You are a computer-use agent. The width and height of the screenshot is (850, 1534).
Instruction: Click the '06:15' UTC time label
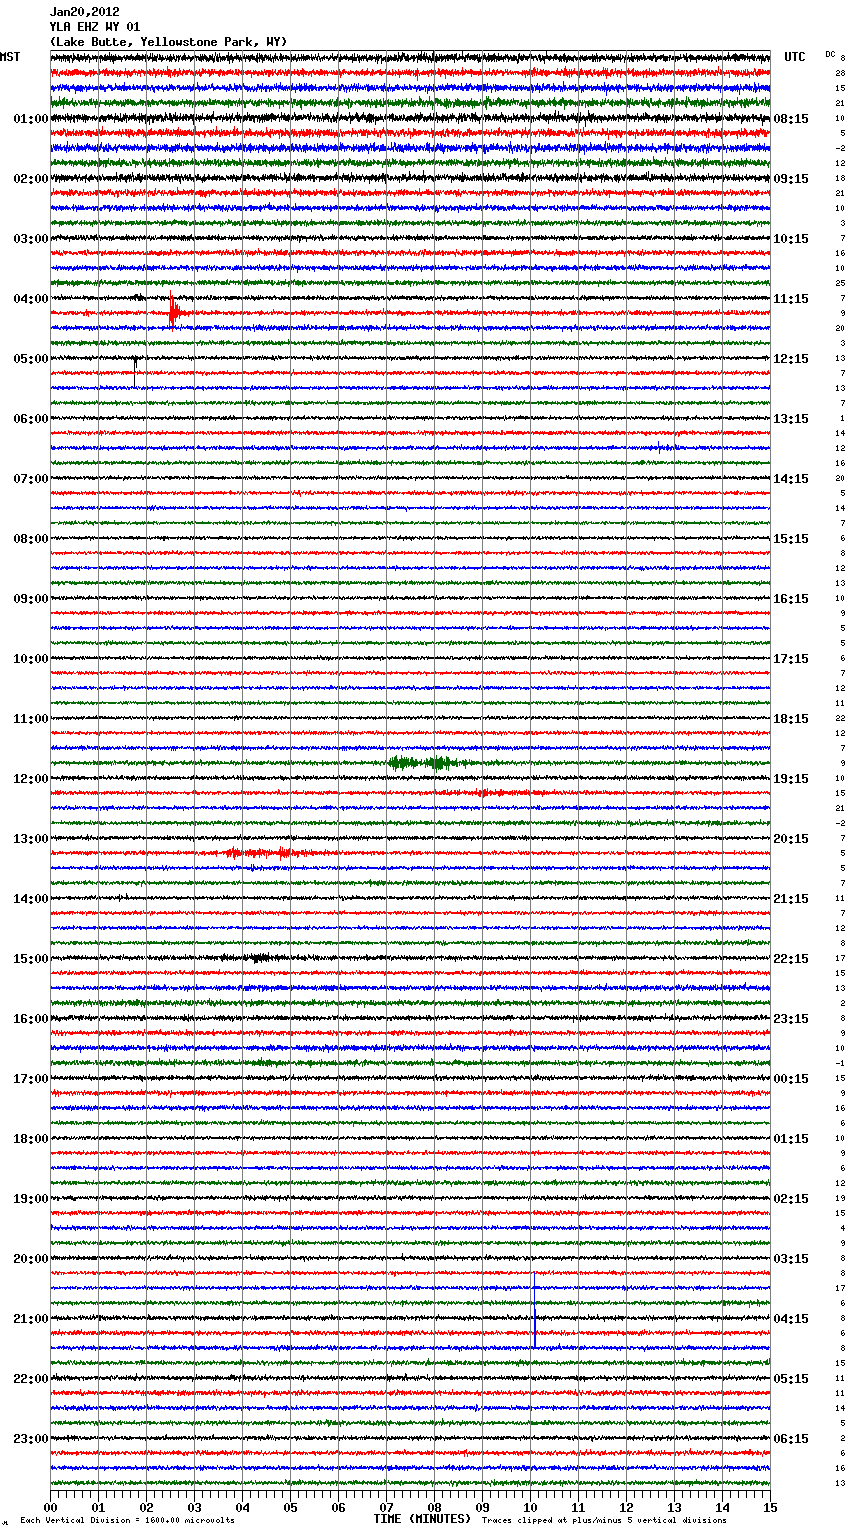(x=791, y=1439)
